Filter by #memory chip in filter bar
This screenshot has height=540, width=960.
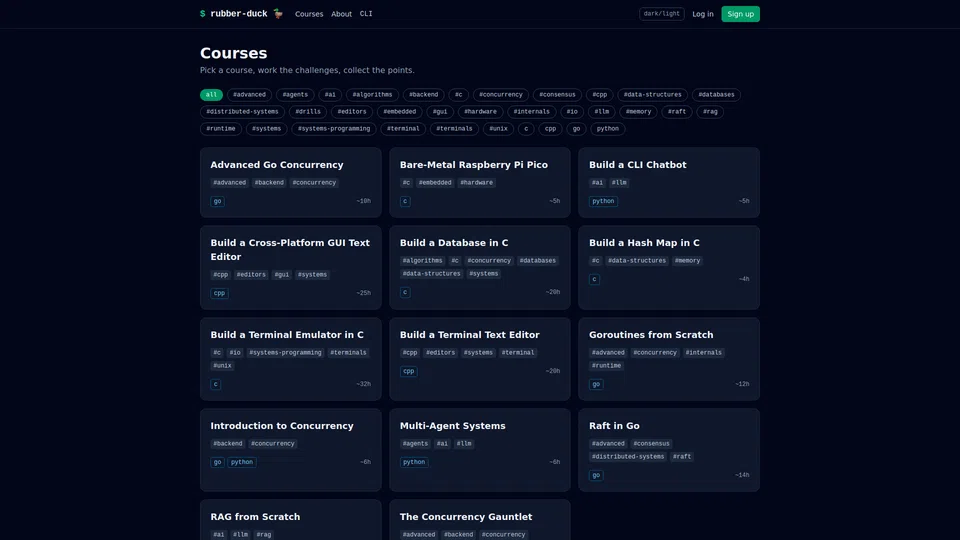(639, 112)
